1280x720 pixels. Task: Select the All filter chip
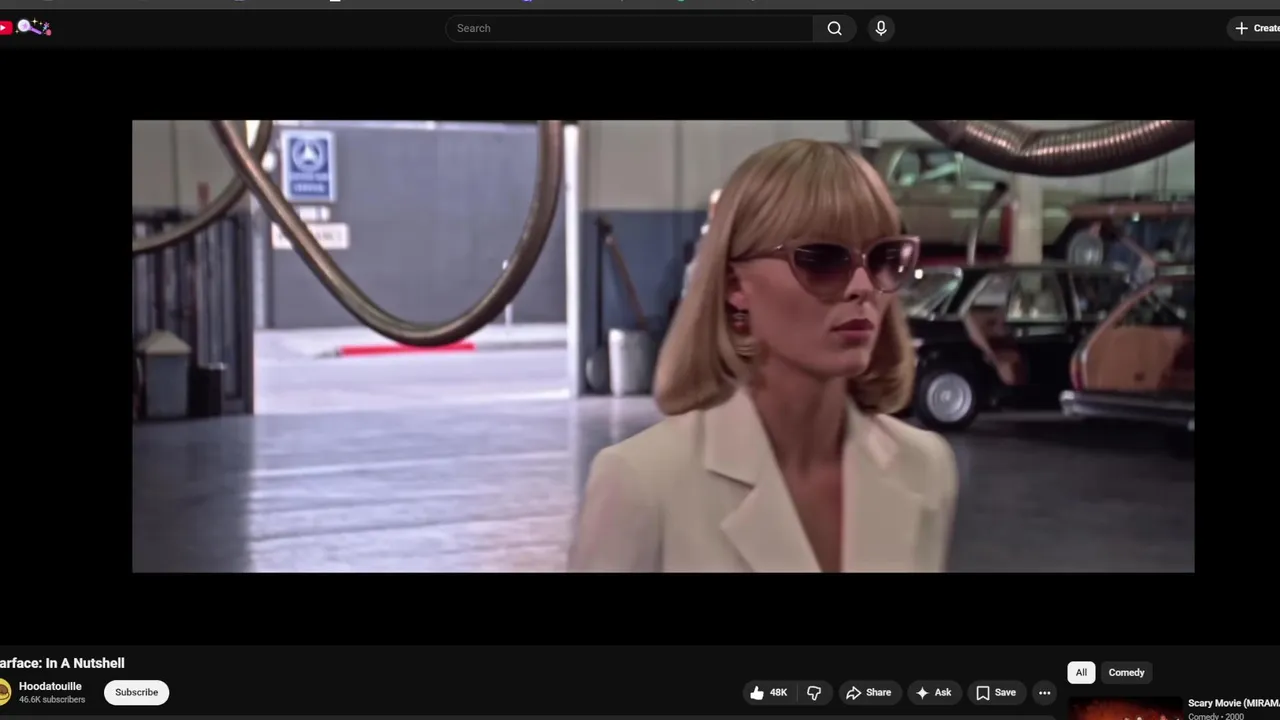[1081, 672]
